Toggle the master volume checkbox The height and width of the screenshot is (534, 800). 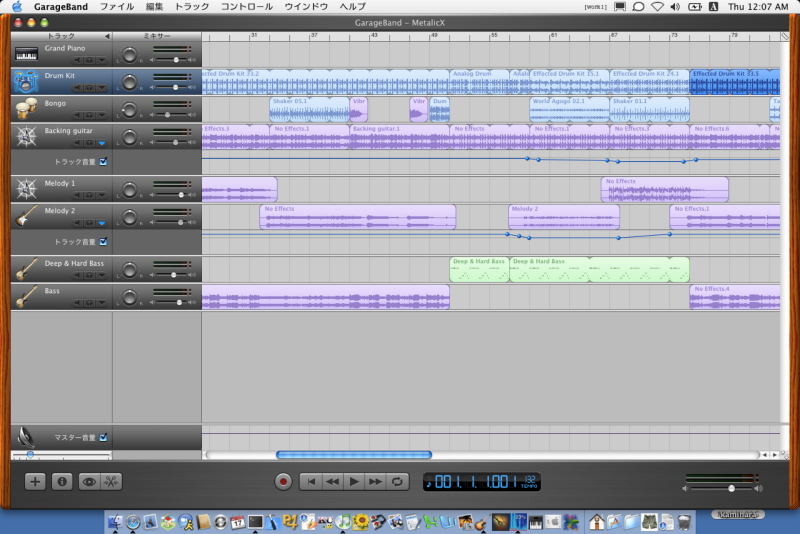click(x=103, y=437)
